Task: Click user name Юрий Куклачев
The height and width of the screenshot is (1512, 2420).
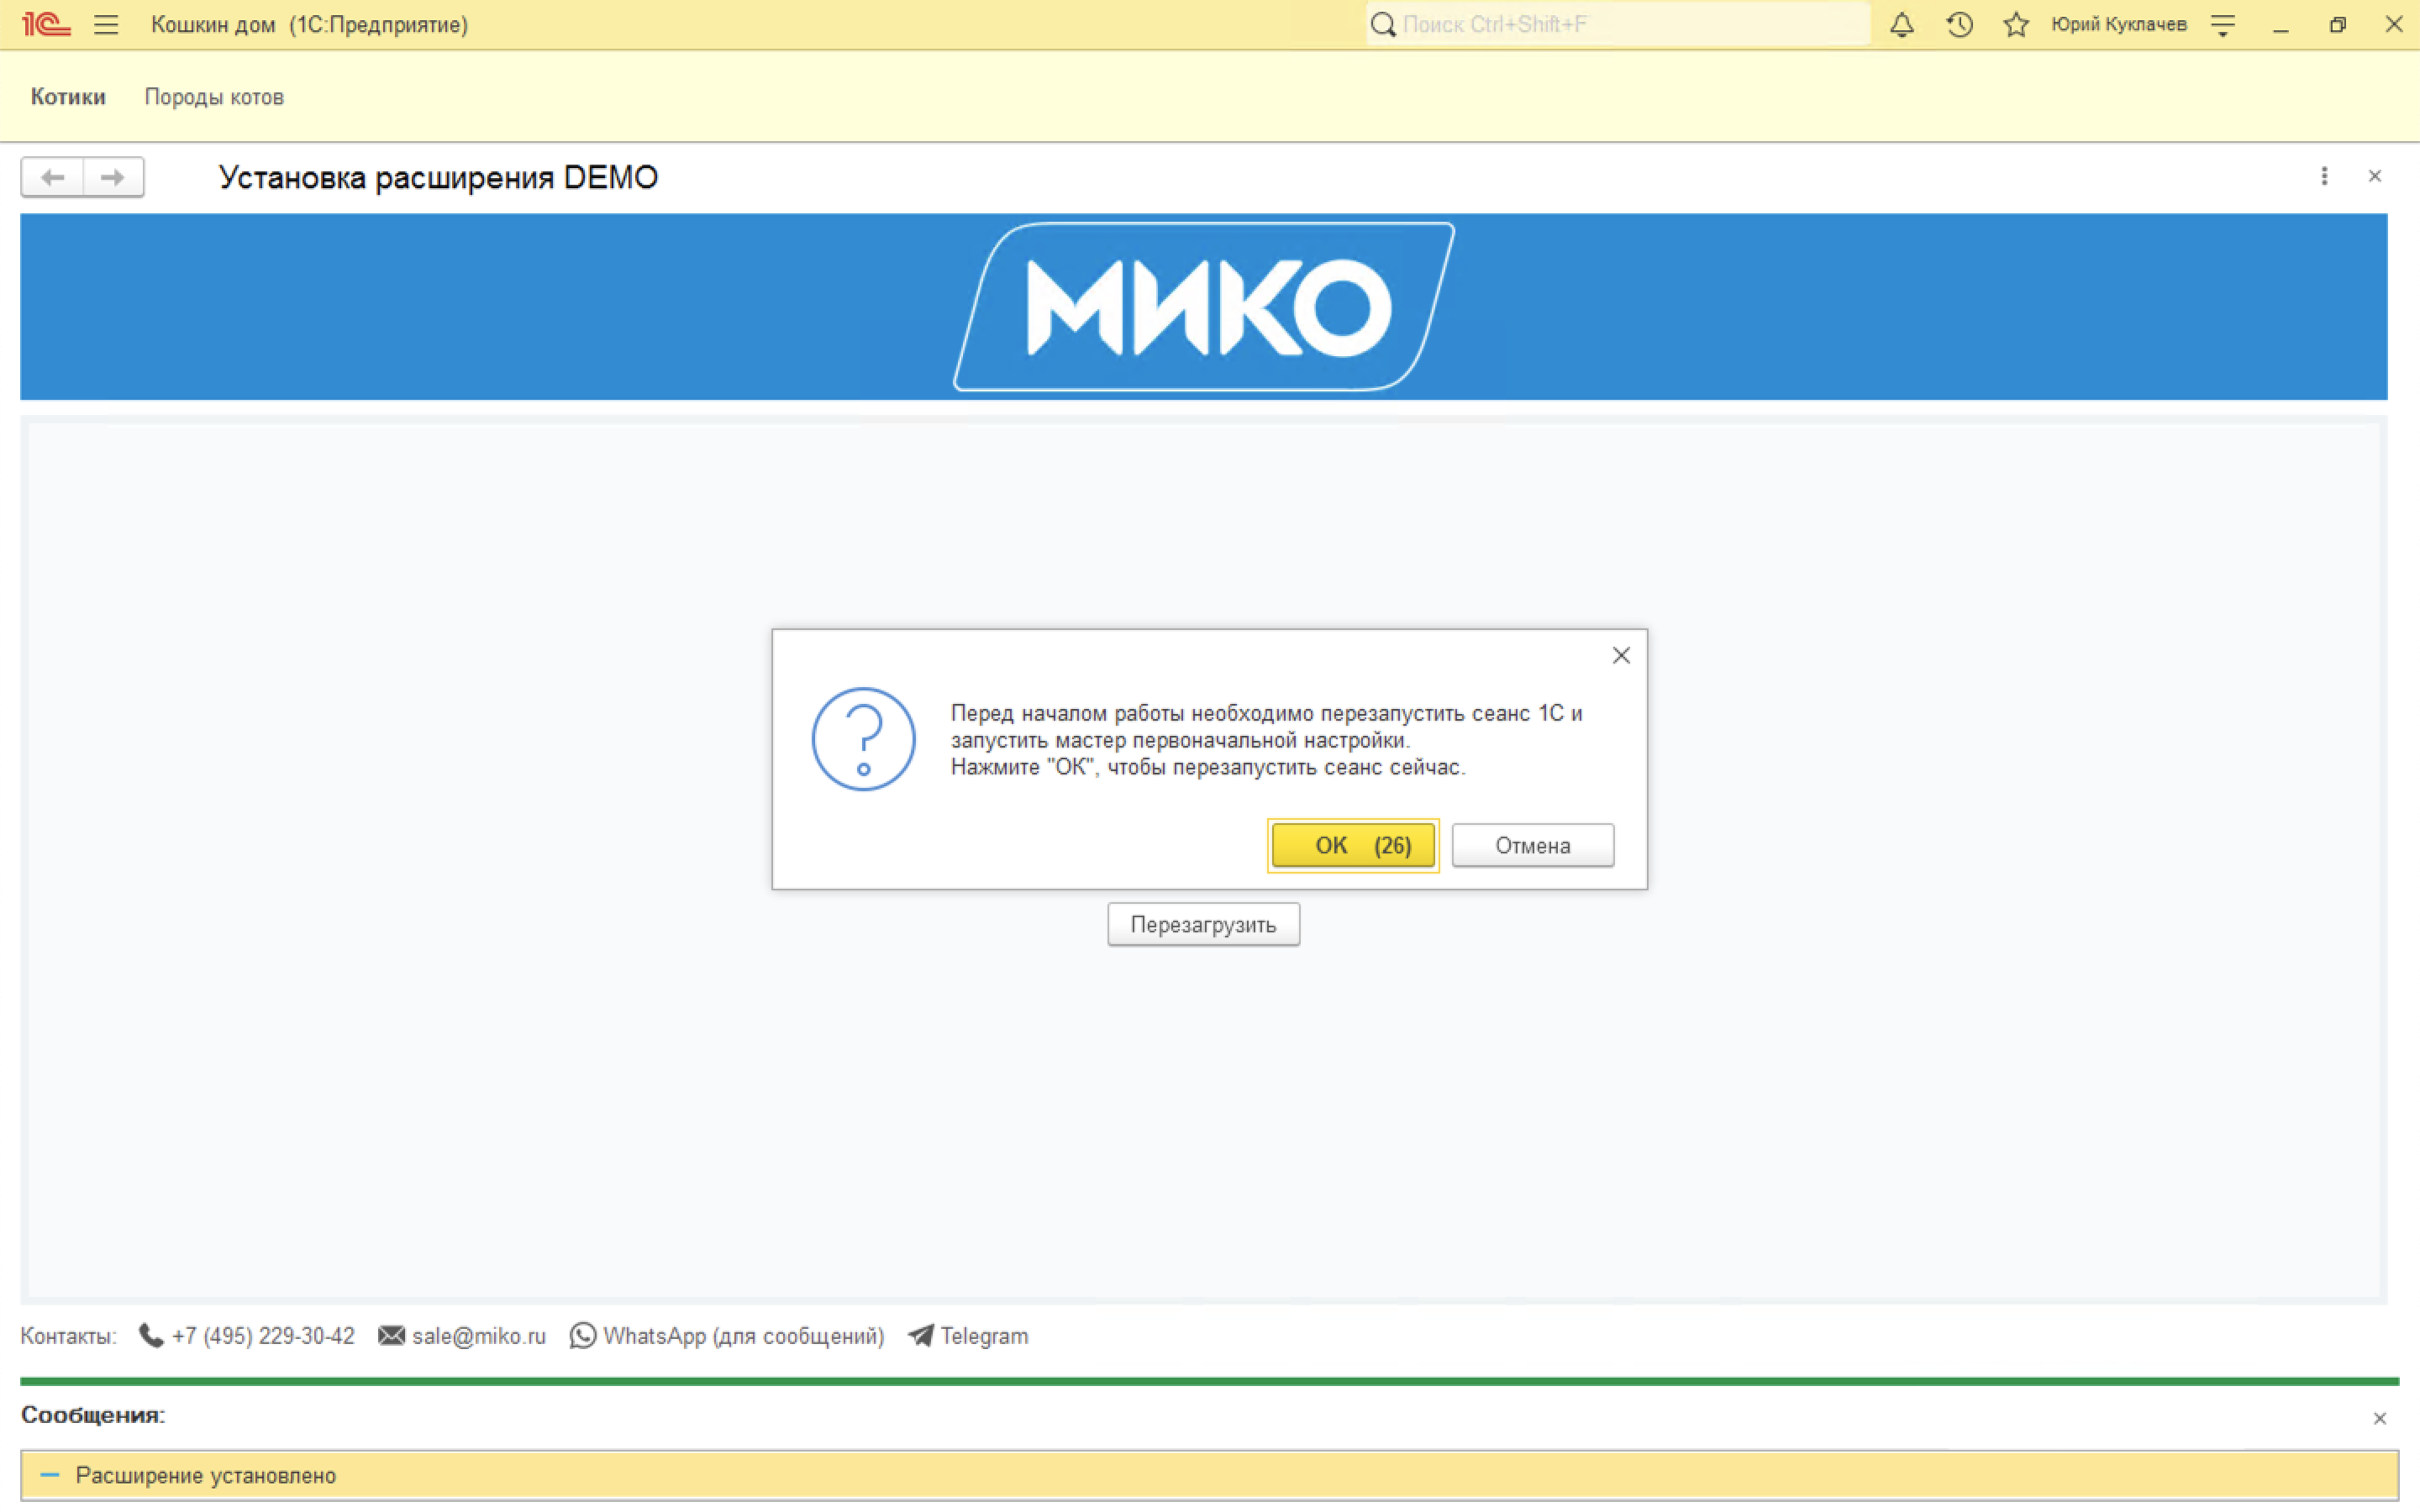Action: point(2118,24)
